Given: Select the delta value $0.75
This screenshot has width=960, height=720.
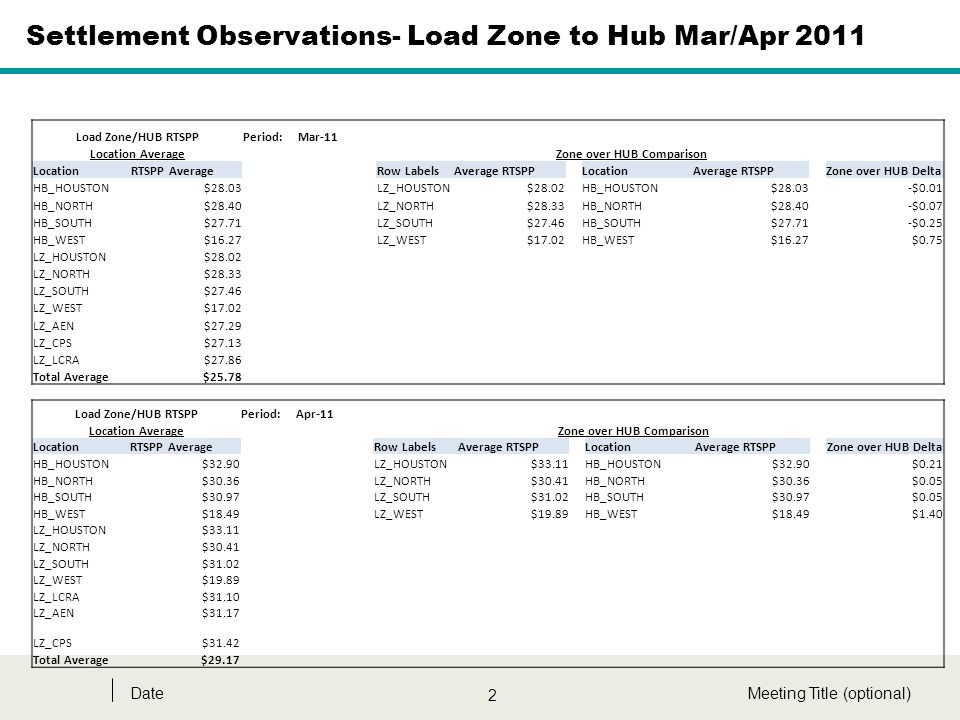Looking at the screenshot, I should 927,240.
